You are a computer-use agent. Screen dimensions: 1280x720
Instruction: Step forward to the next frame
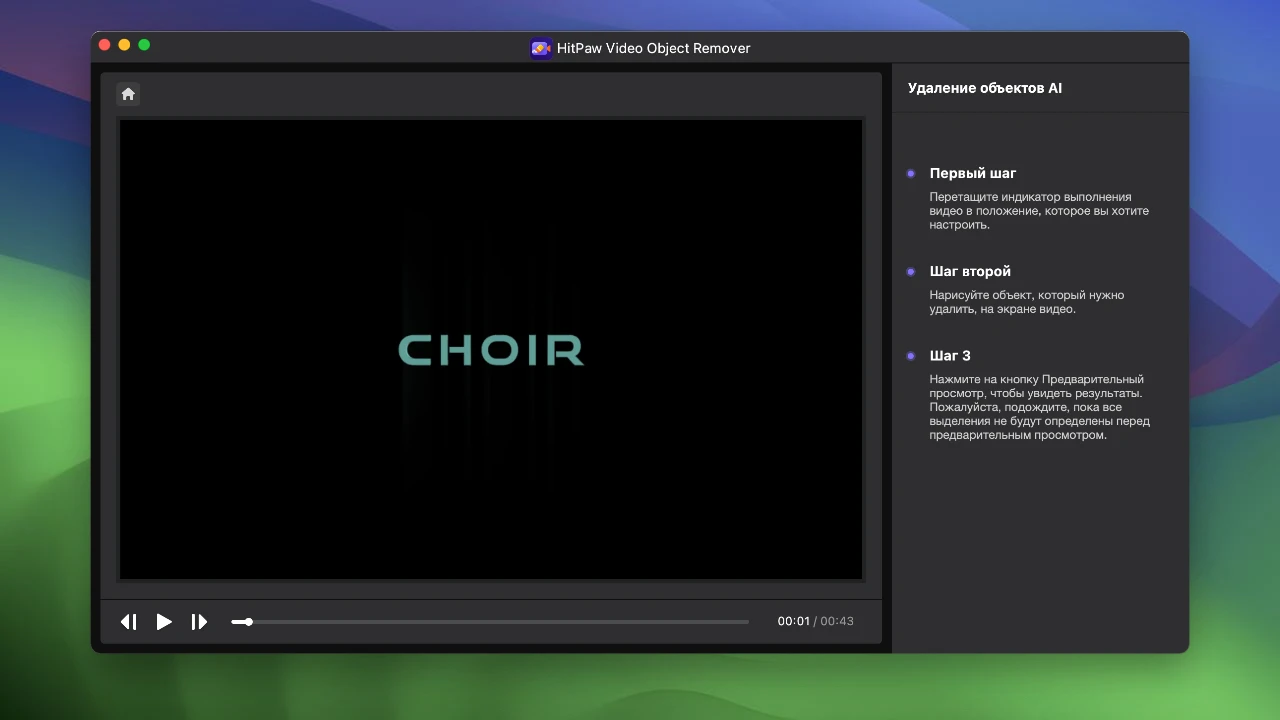199,622
